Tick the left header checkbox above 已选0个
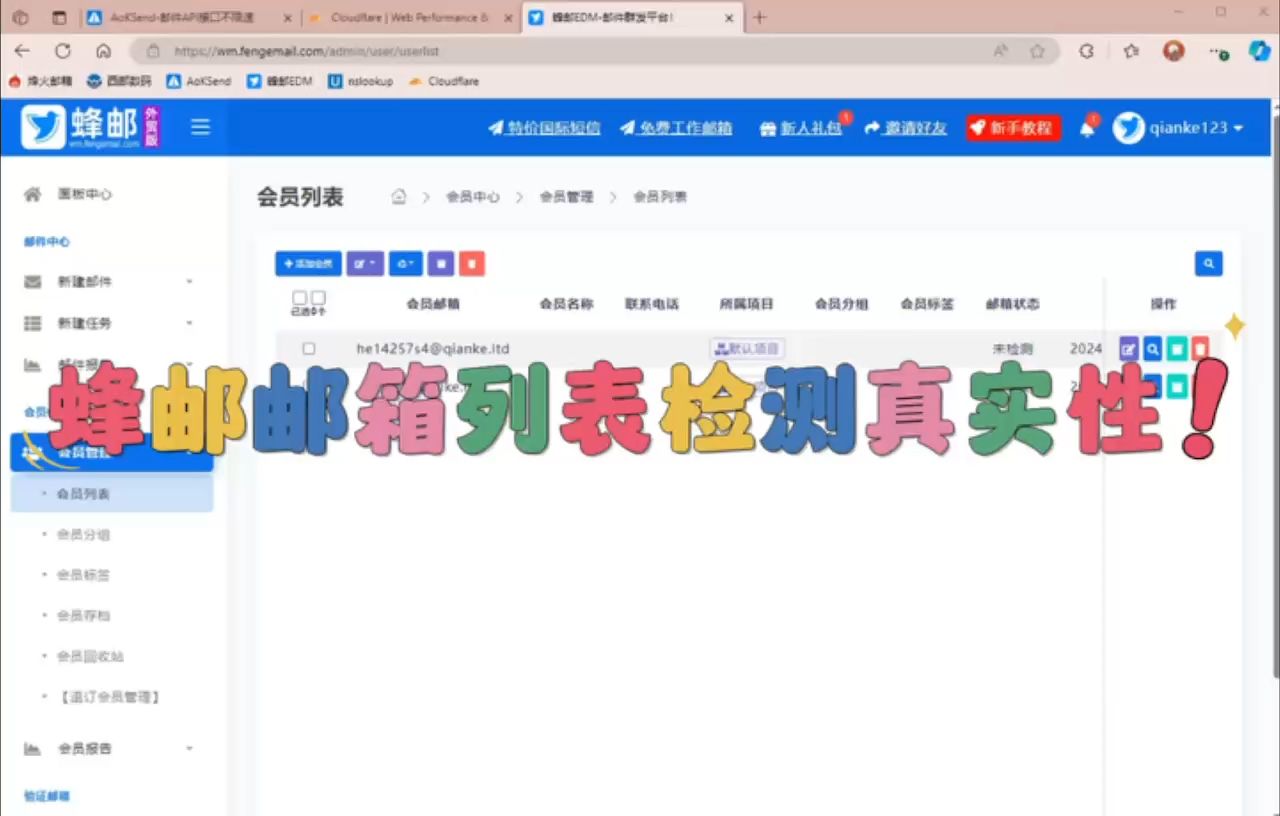1280x816 pixels. [299, 298]
